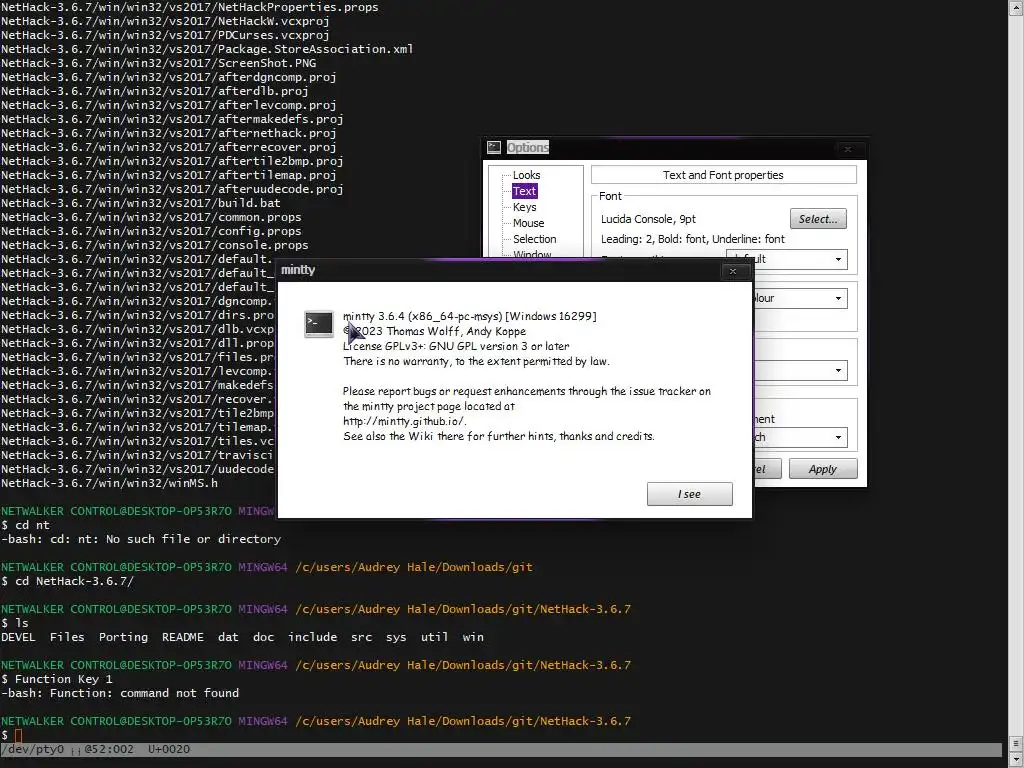Image resolution: width=1024 pixels, height=768 pixels.
Task: Click the 'PDCurses.vcxproj' file line
Action: click(165, 35)
